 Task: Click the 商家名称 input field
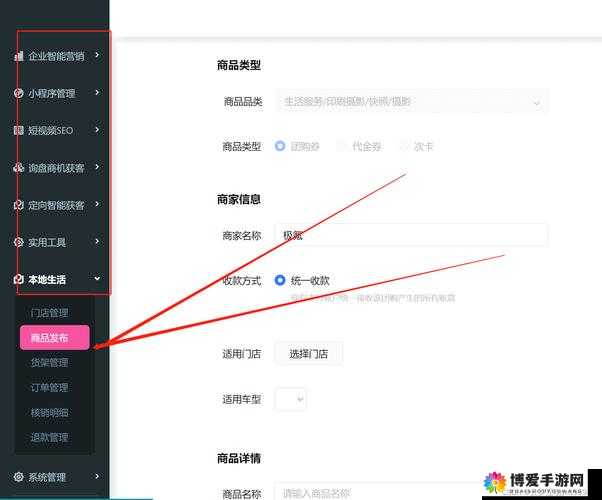pyautogui.click(x=412, y=235)
